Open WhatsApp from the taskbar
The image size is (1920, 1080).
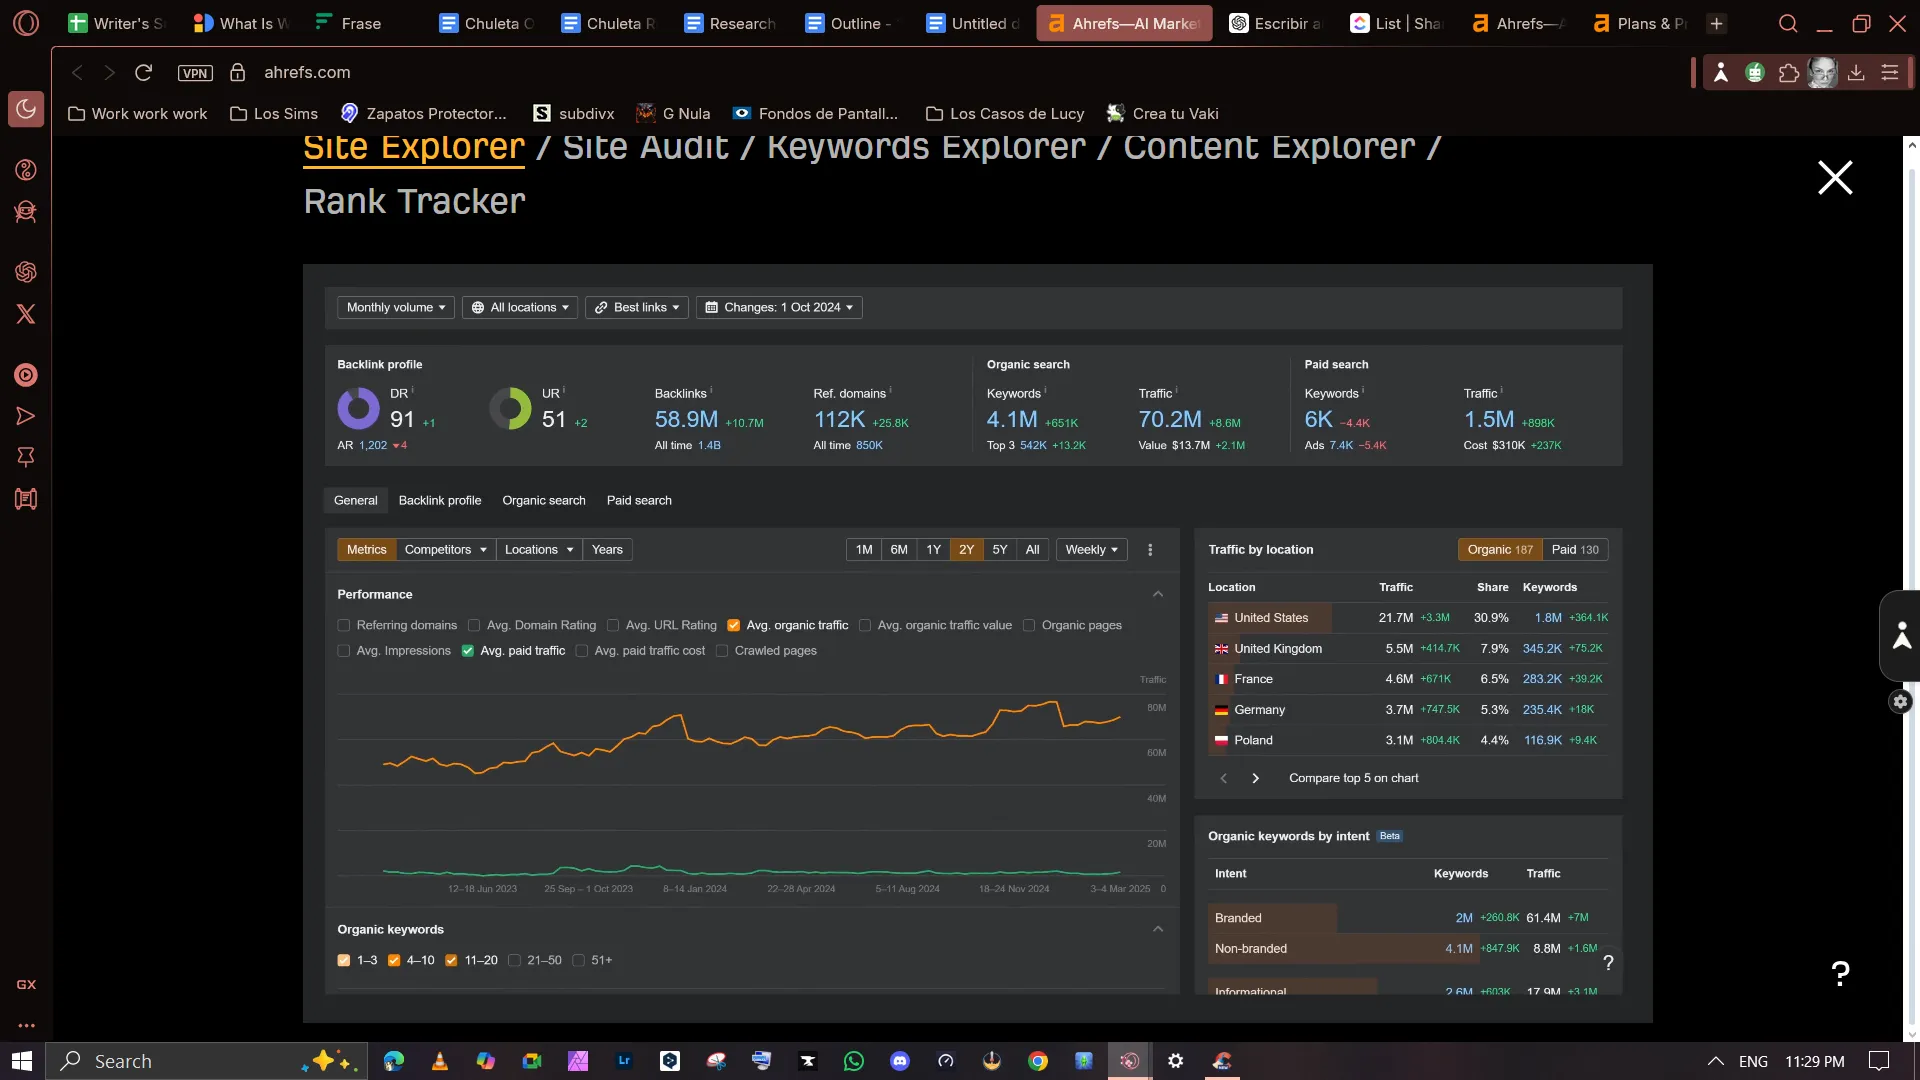pos(853,1061)
